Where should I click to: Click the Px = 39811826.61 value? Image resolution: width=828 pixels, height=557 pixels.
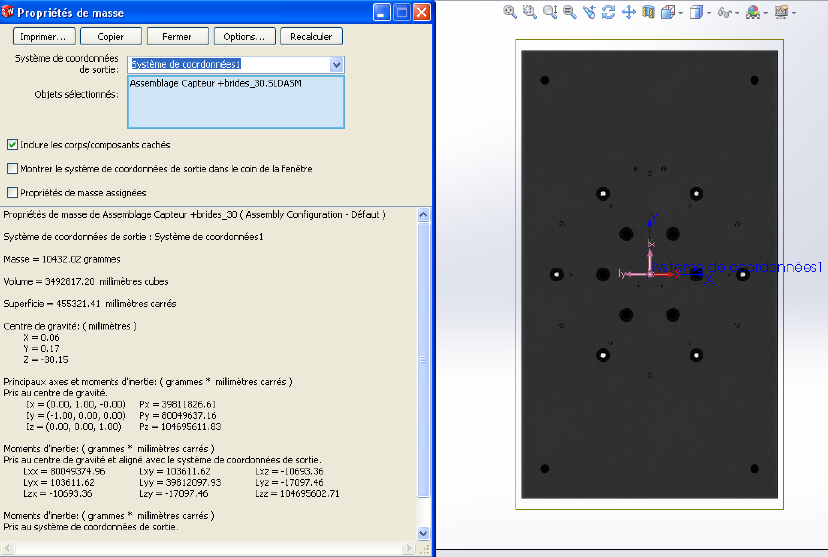pyautogui.click(x=177, y=404)
